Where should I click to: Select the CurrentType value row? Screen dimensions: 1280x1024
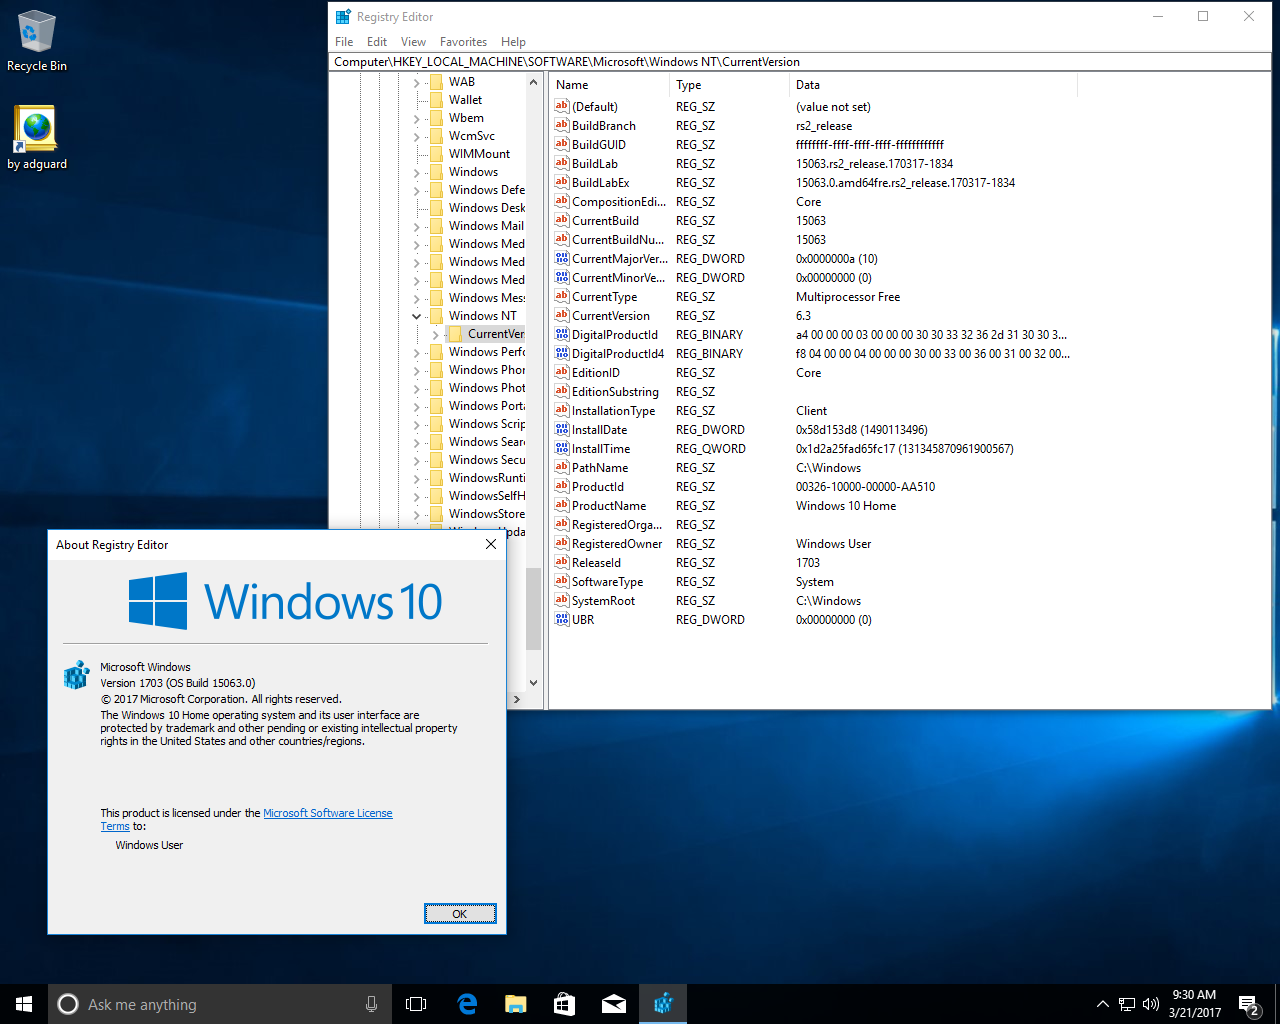point(812,297)
